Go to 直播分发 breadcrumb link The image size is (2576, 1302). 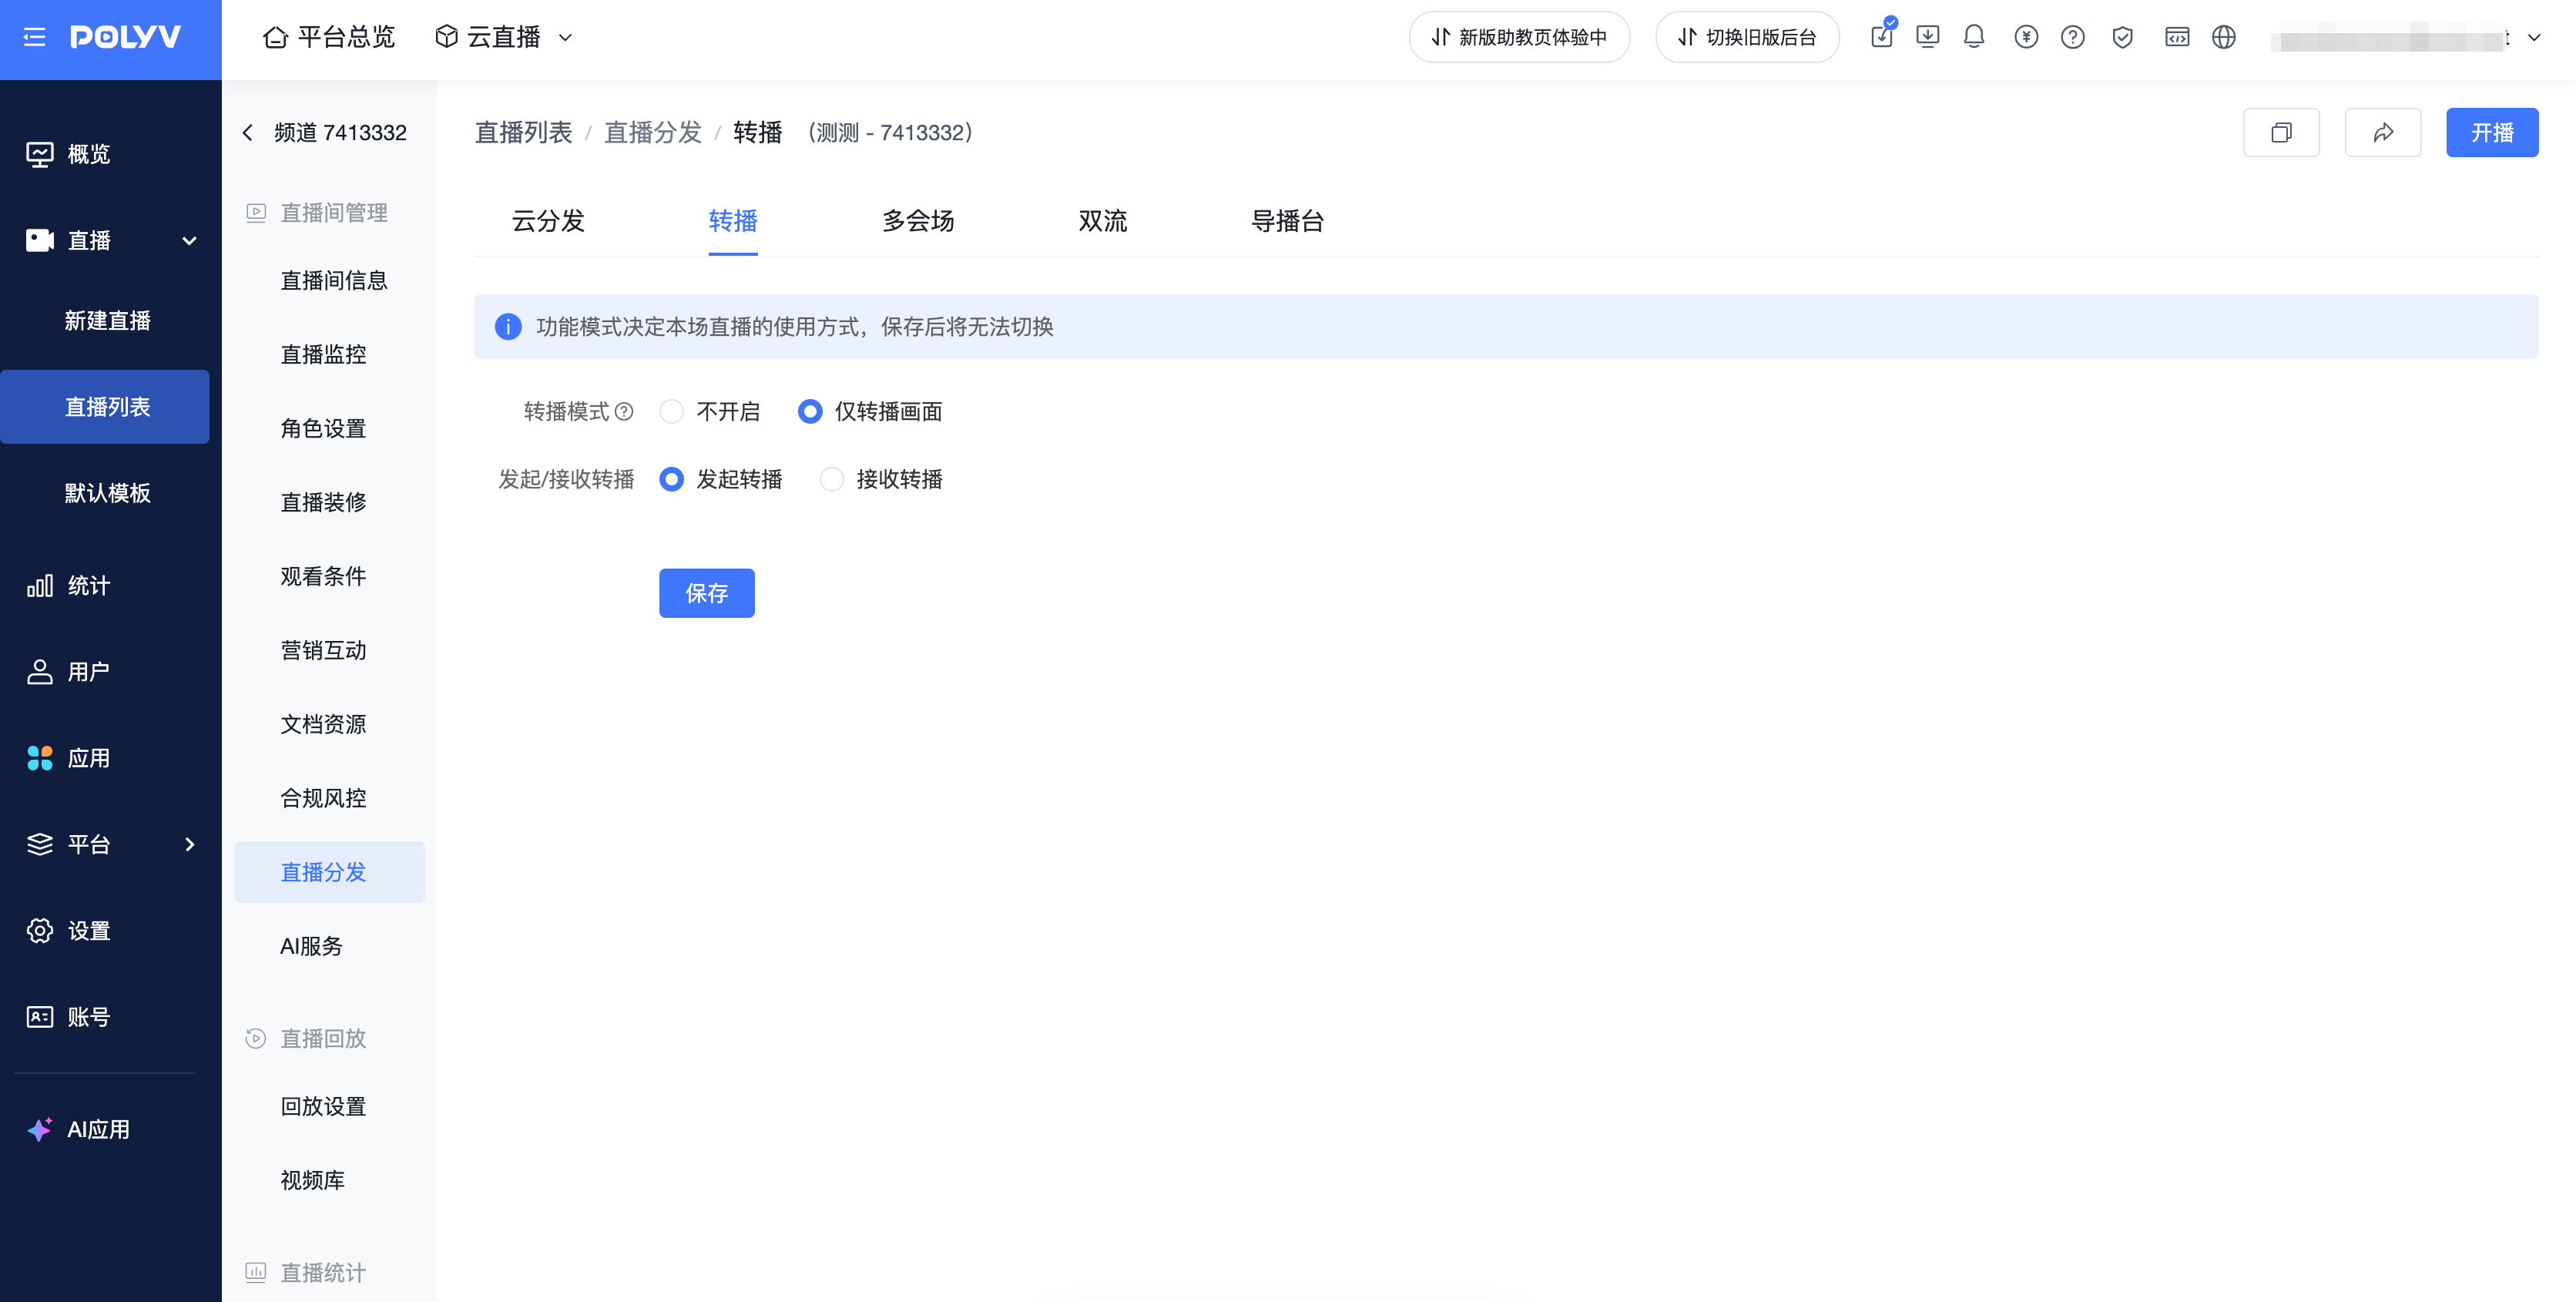click(653, 133)
